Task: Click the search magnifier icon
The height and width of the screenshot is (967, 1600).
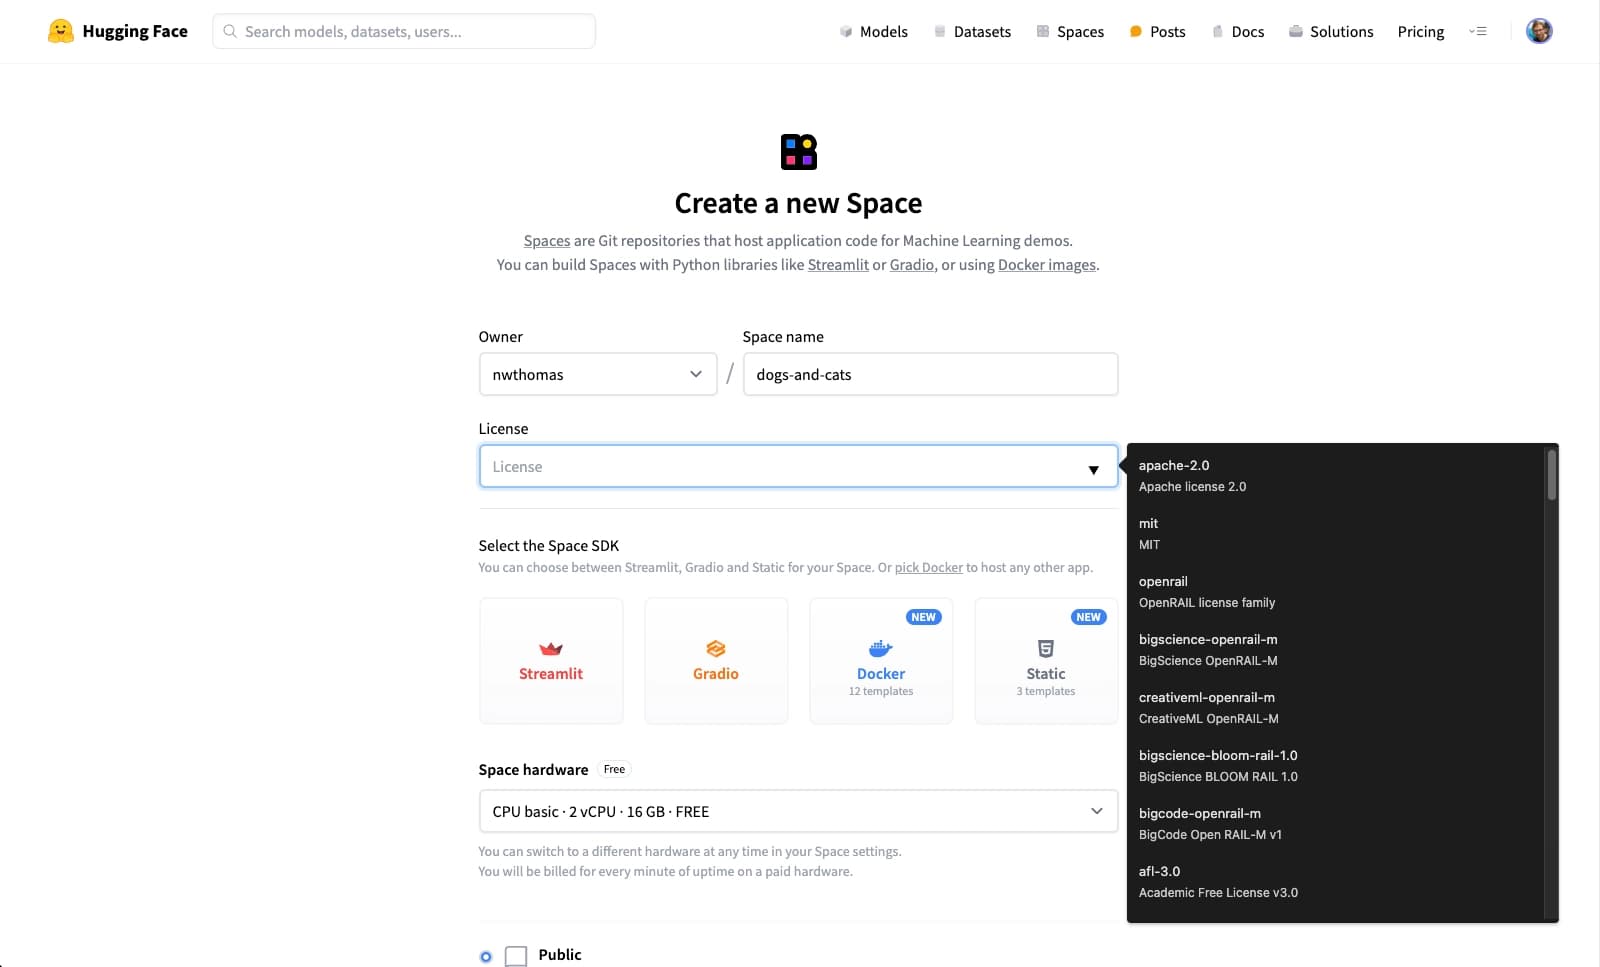Action: [x=231, y=31]
